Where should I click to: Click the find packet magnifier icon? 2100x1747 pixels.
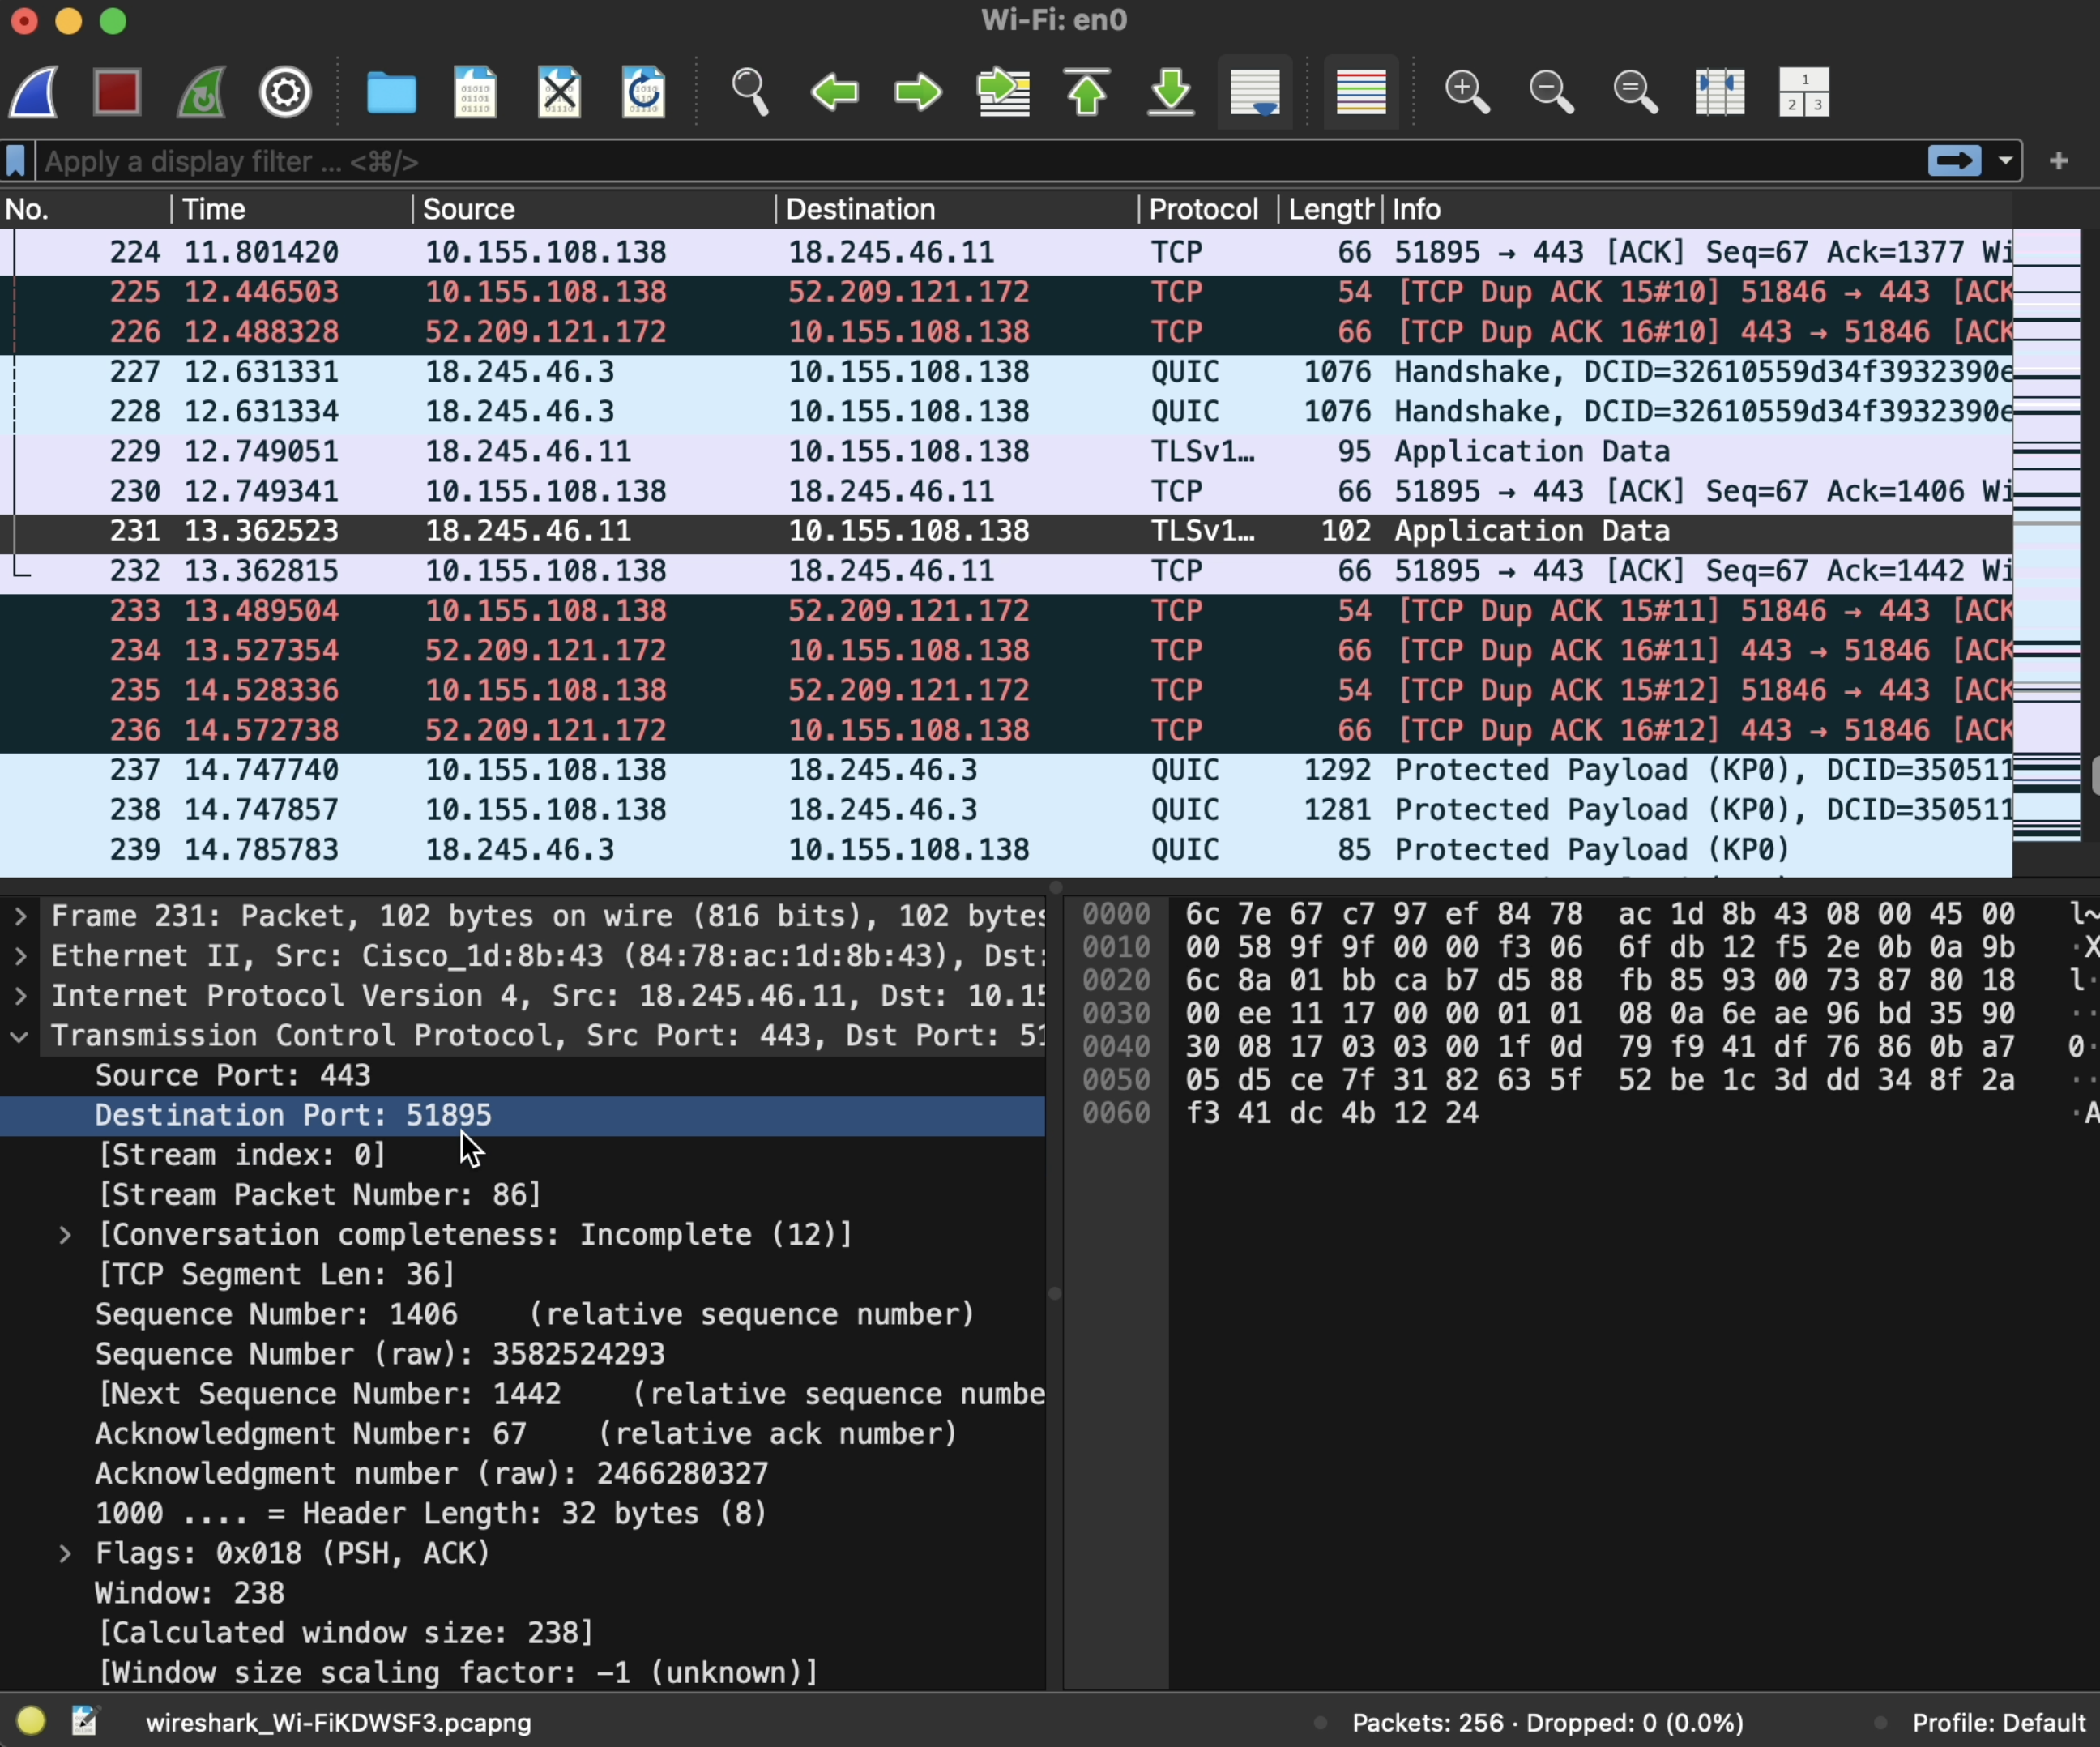point(750,93)
